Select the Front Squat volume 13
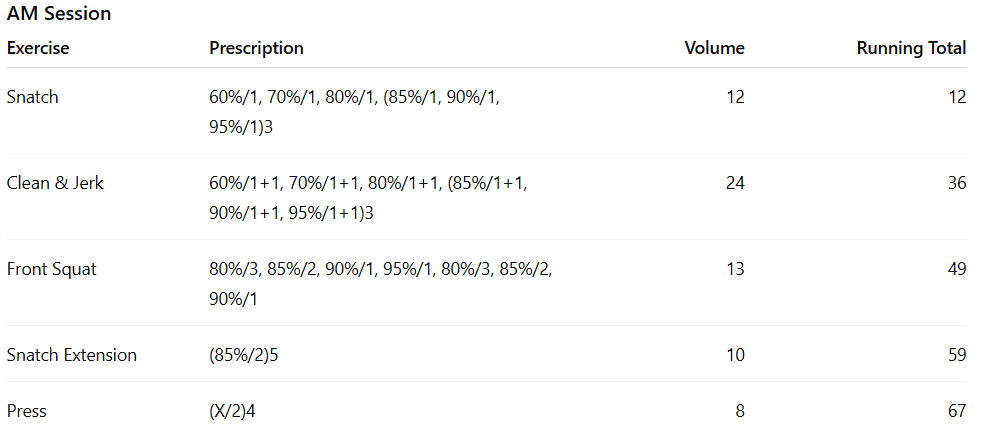Screen dimensions: 992x435 (x=735, y=269)
